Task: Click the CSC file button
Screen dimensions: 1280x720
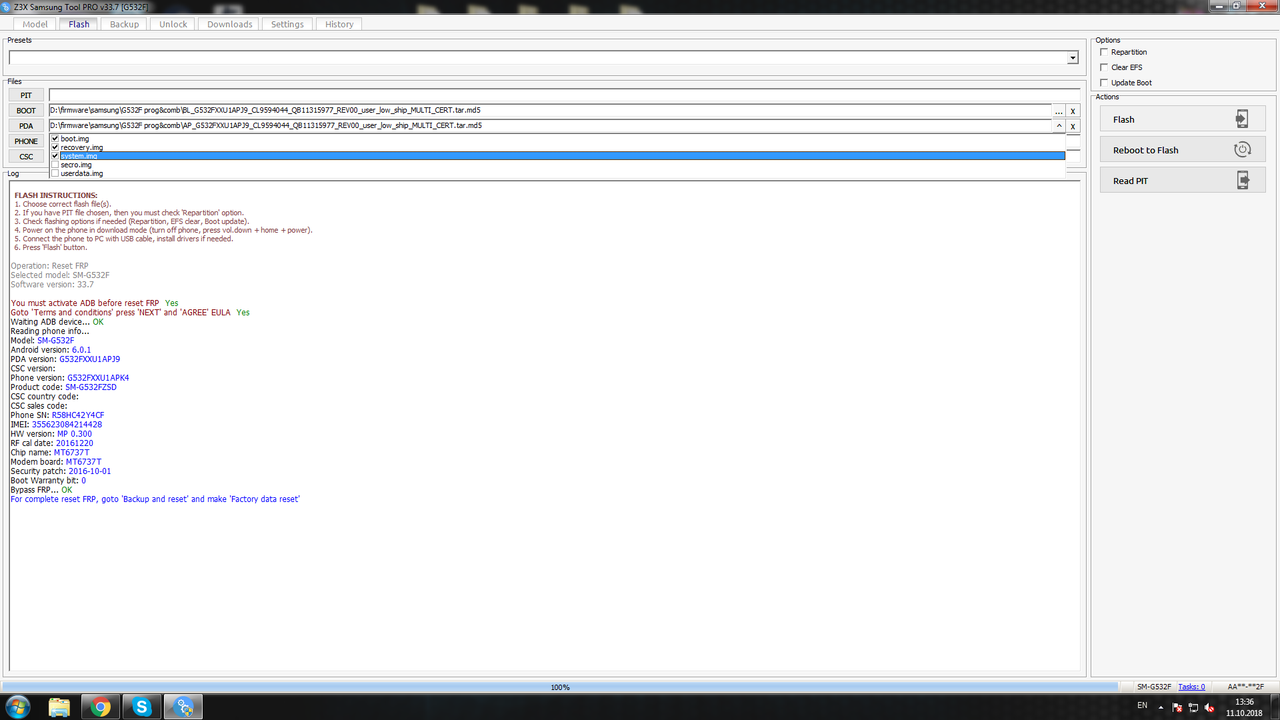Action: (x=26, y=156)
